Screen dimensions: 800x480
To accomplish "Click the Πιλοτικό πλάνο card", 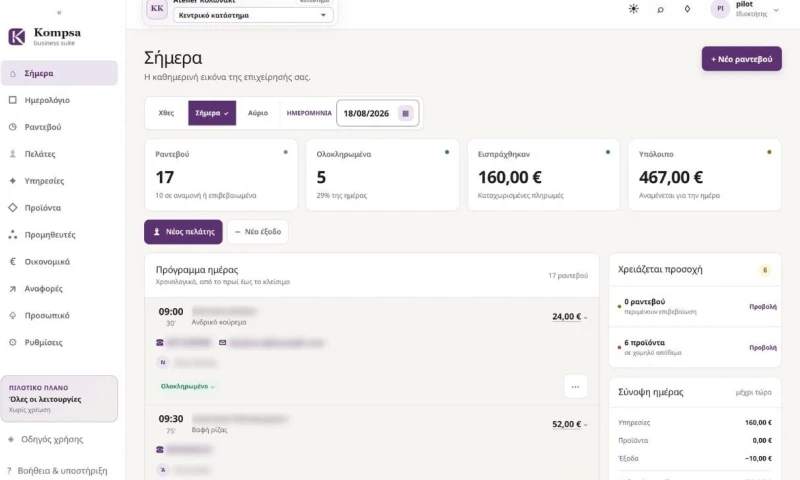I will (59, 398).
